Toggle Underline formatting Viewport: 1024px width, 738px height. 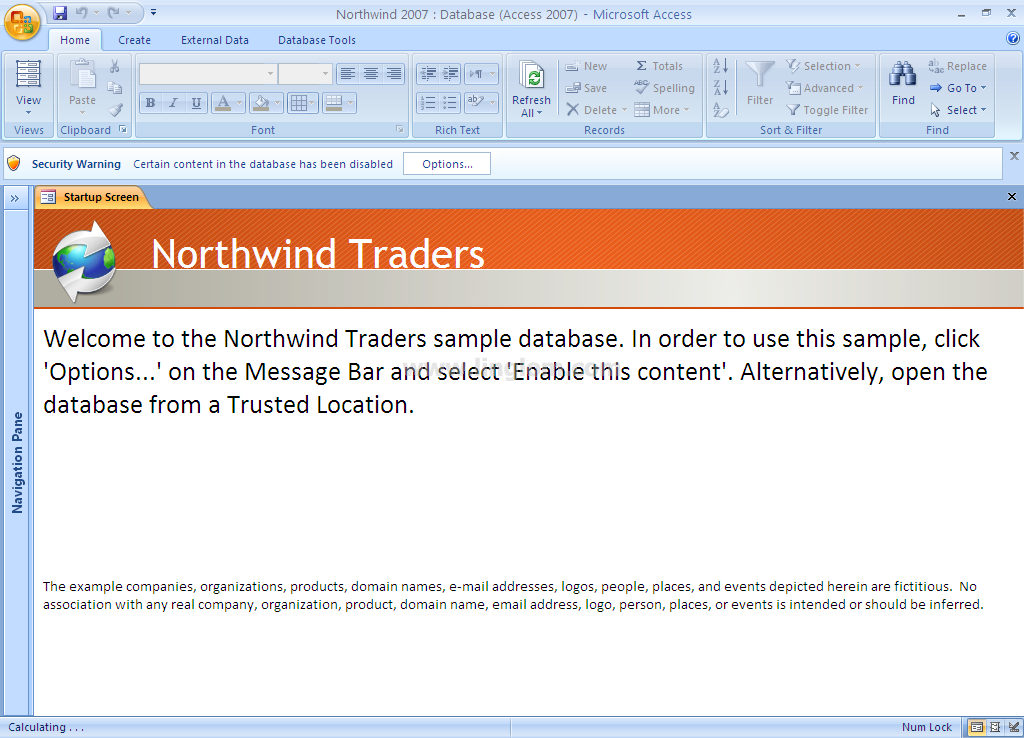click(x=196, y=103)
